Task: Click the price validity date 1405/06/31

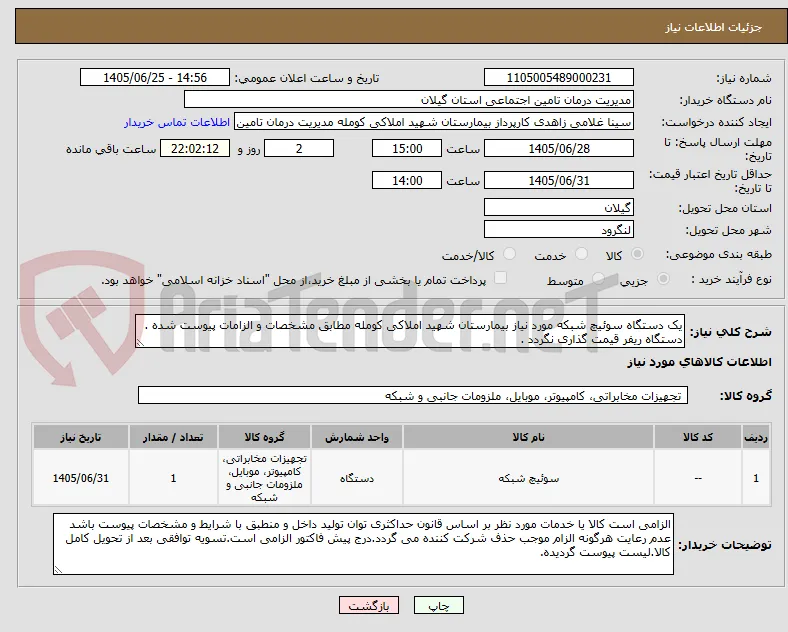Action: tap(559, 180)
